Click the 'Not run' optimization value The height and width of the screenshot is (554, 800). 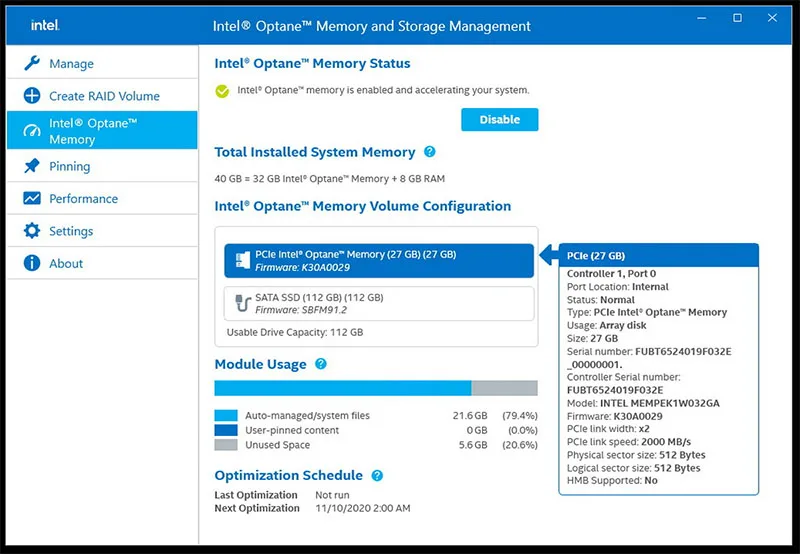(x=332, y=495)
